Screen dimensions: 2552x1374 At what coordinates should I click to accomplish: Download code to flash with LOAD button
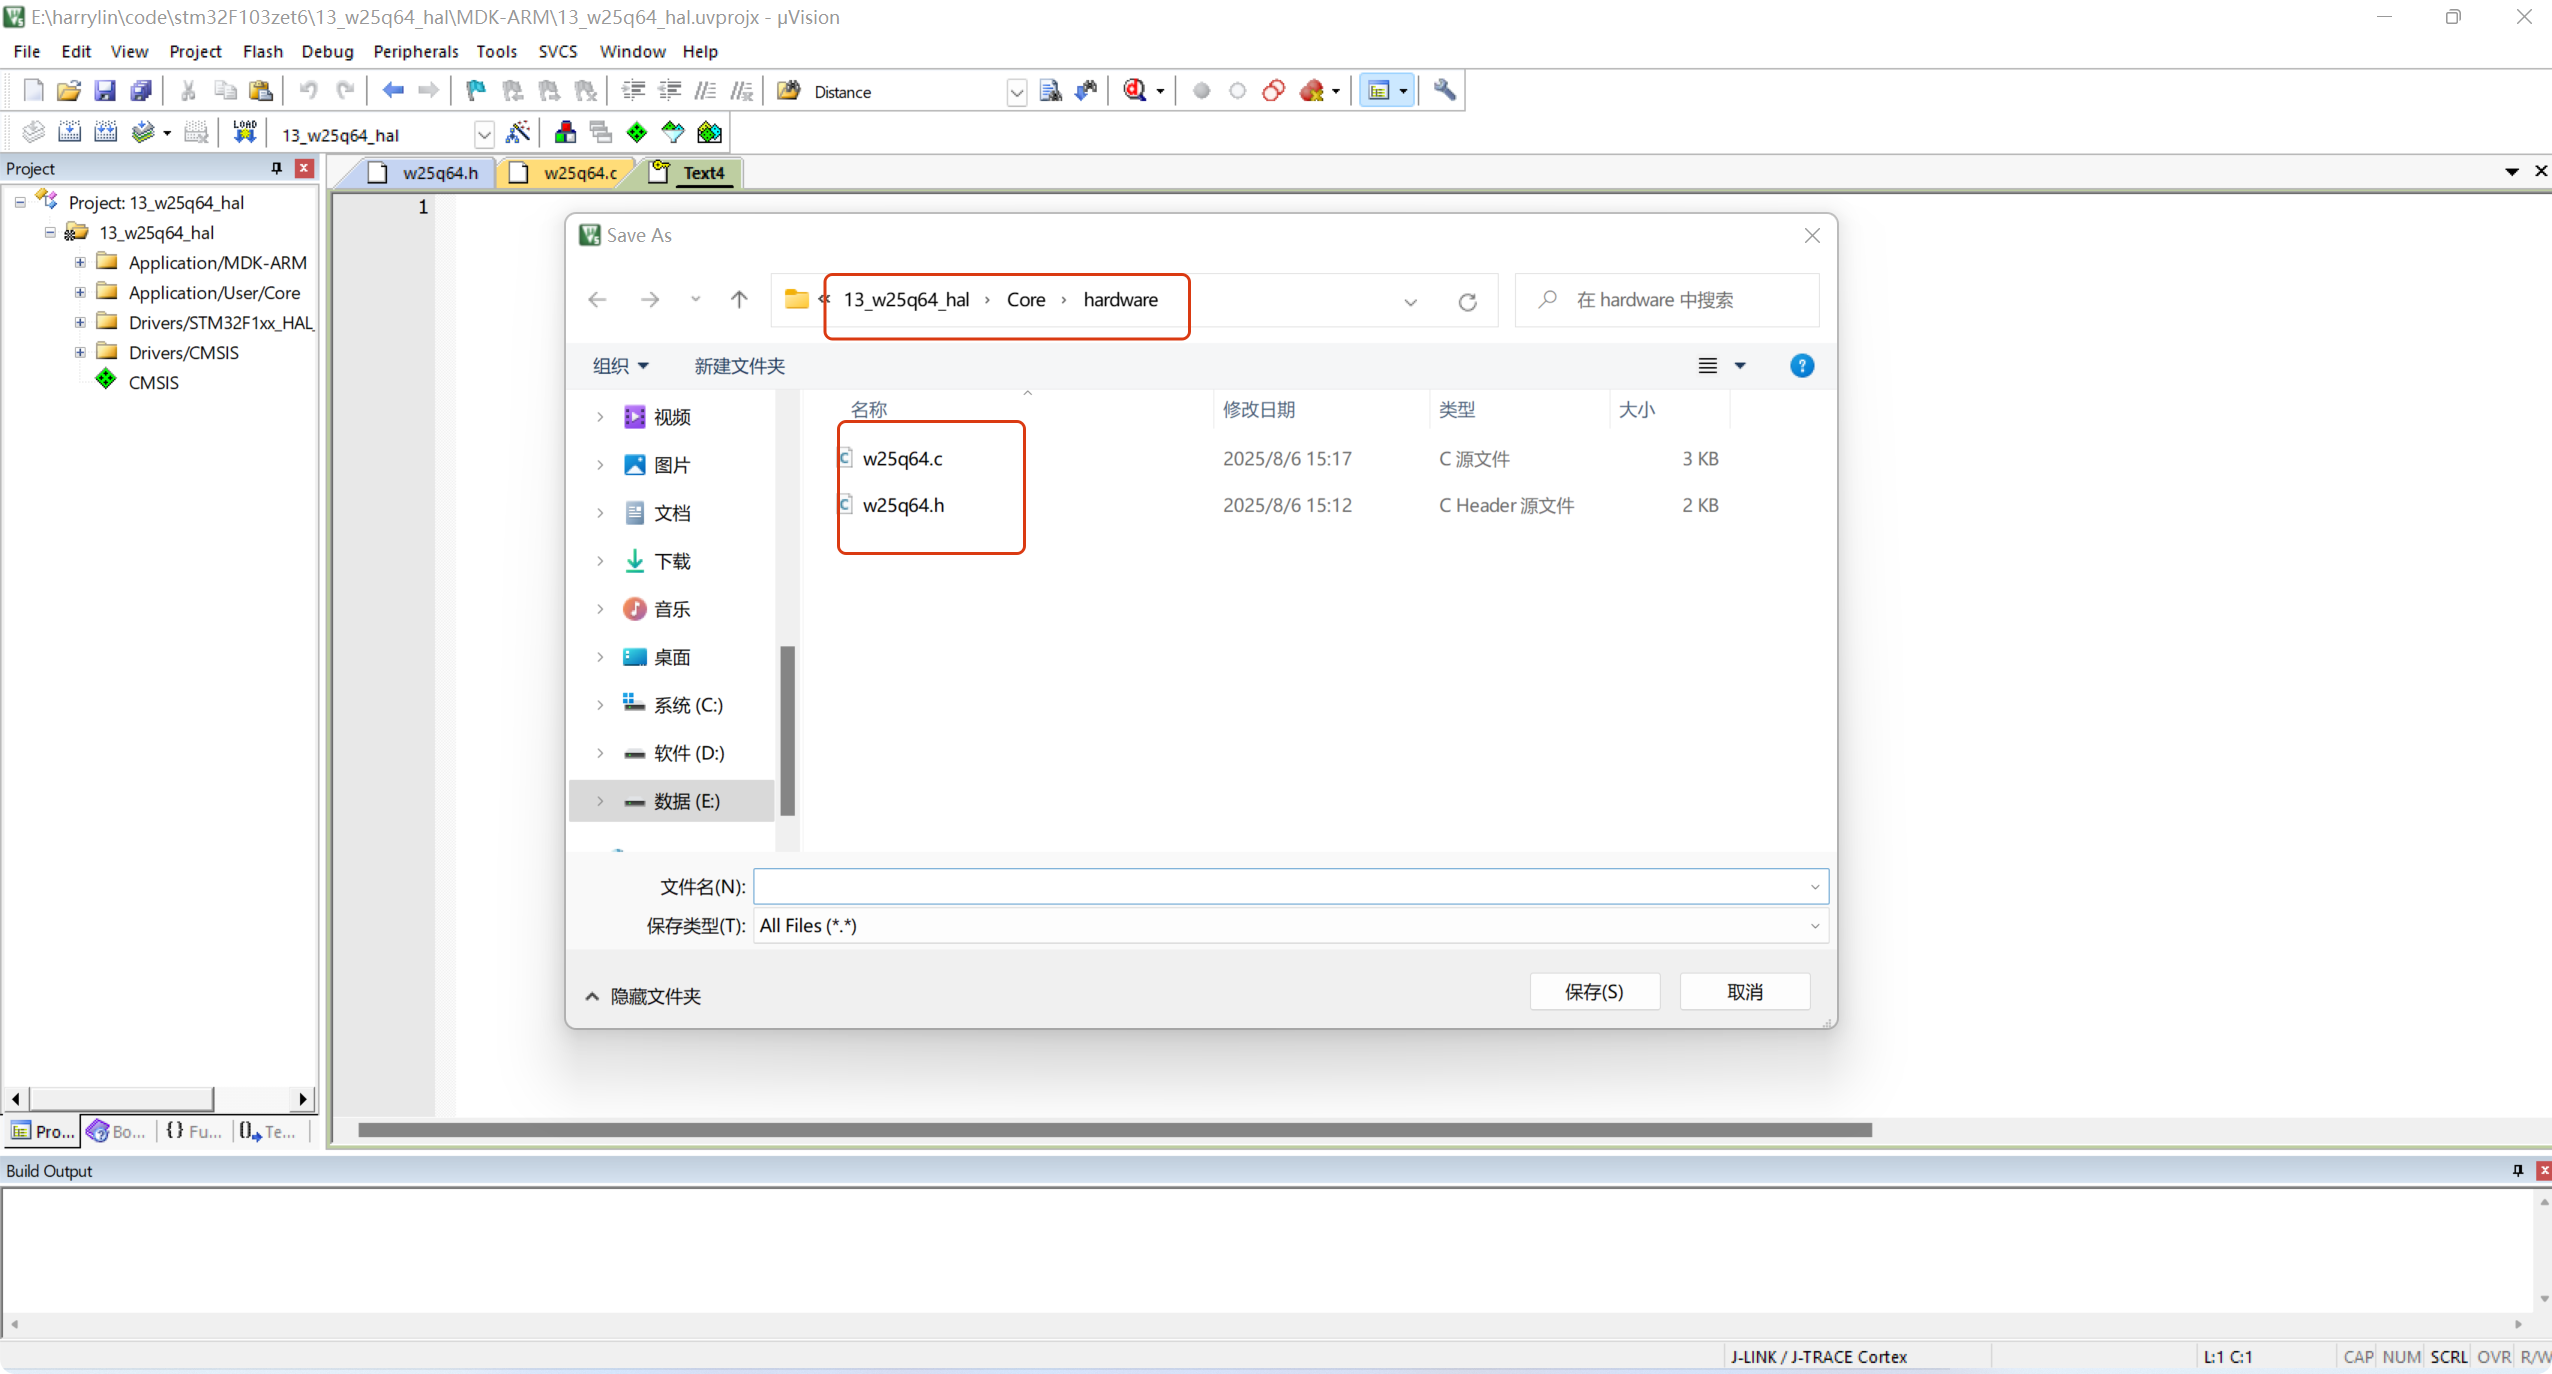click(x=245, y=132)
